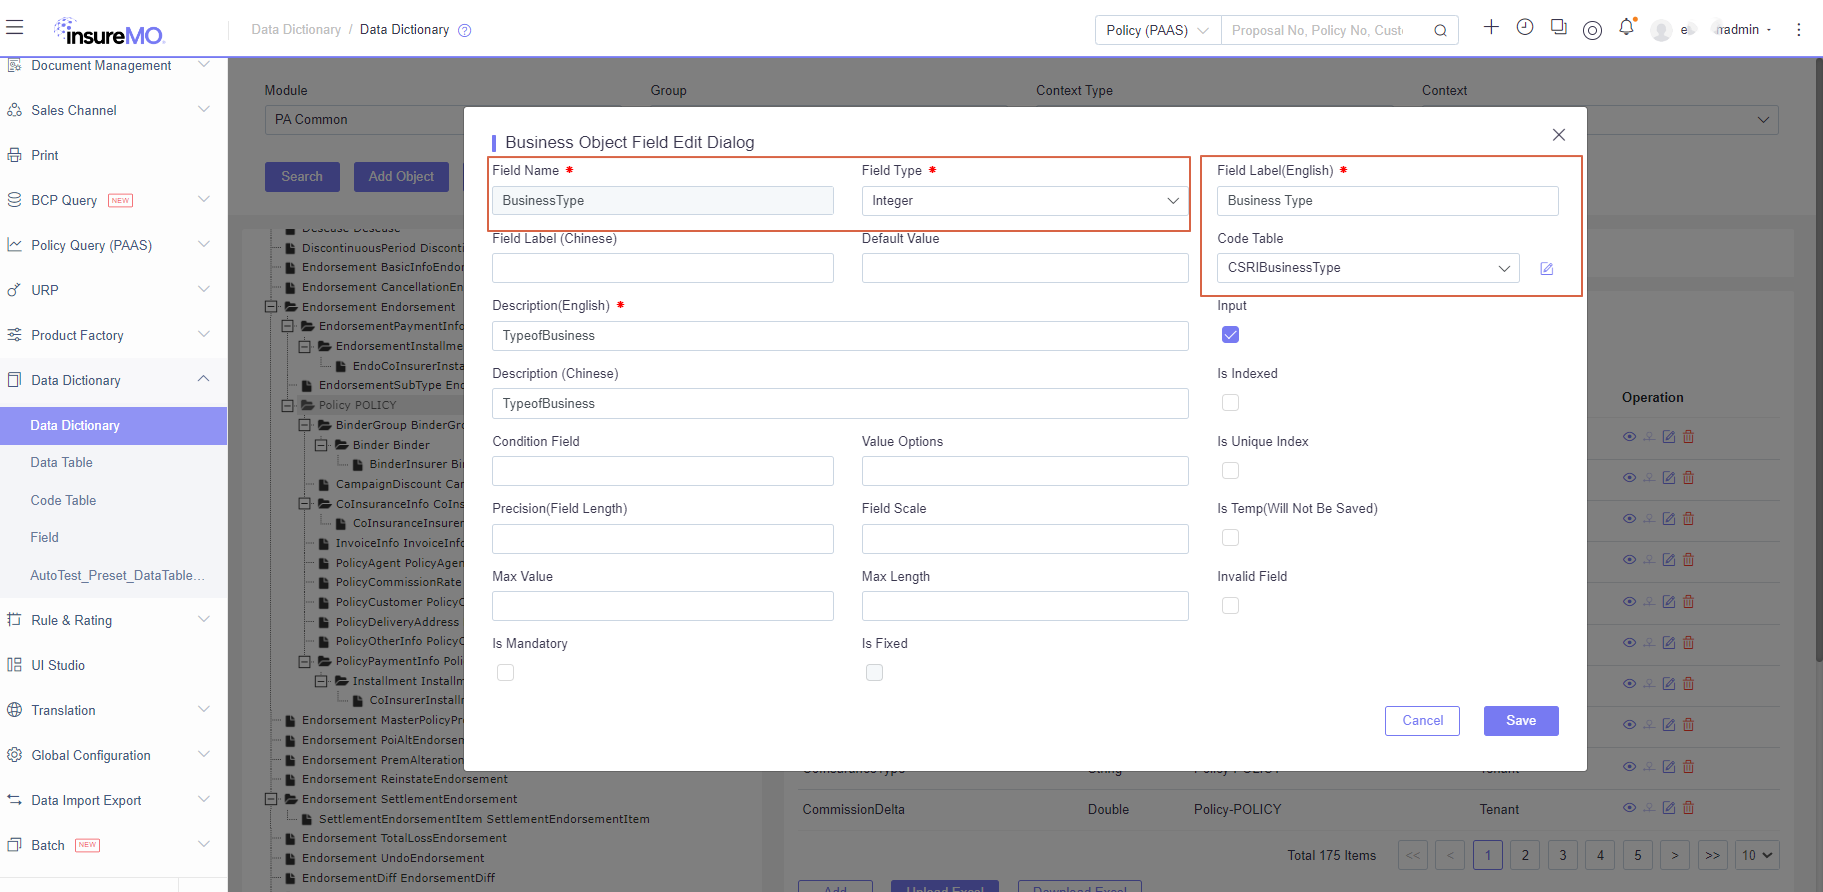Open the Field Type dropdown showing Integer
Image resolution: width=1823 pixels, height=892 pixels.
(1025, 201)
